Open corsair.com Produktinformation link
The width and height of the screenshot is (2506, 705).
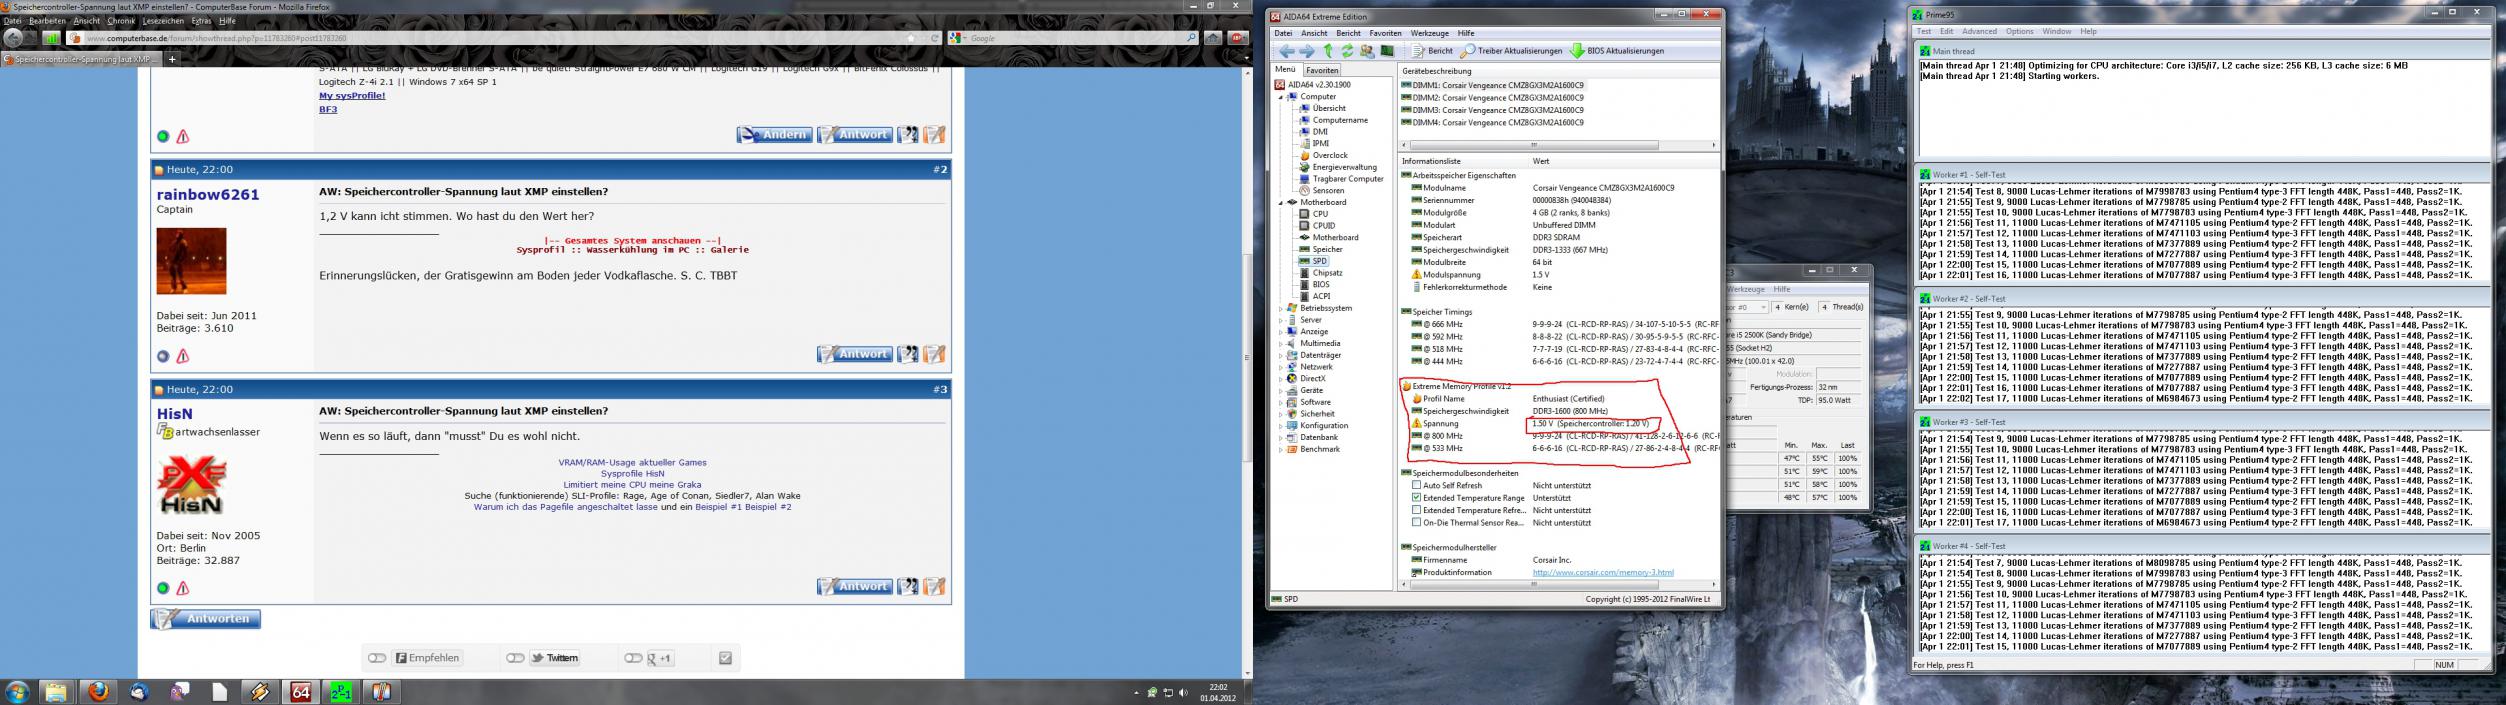point(1602,573)
